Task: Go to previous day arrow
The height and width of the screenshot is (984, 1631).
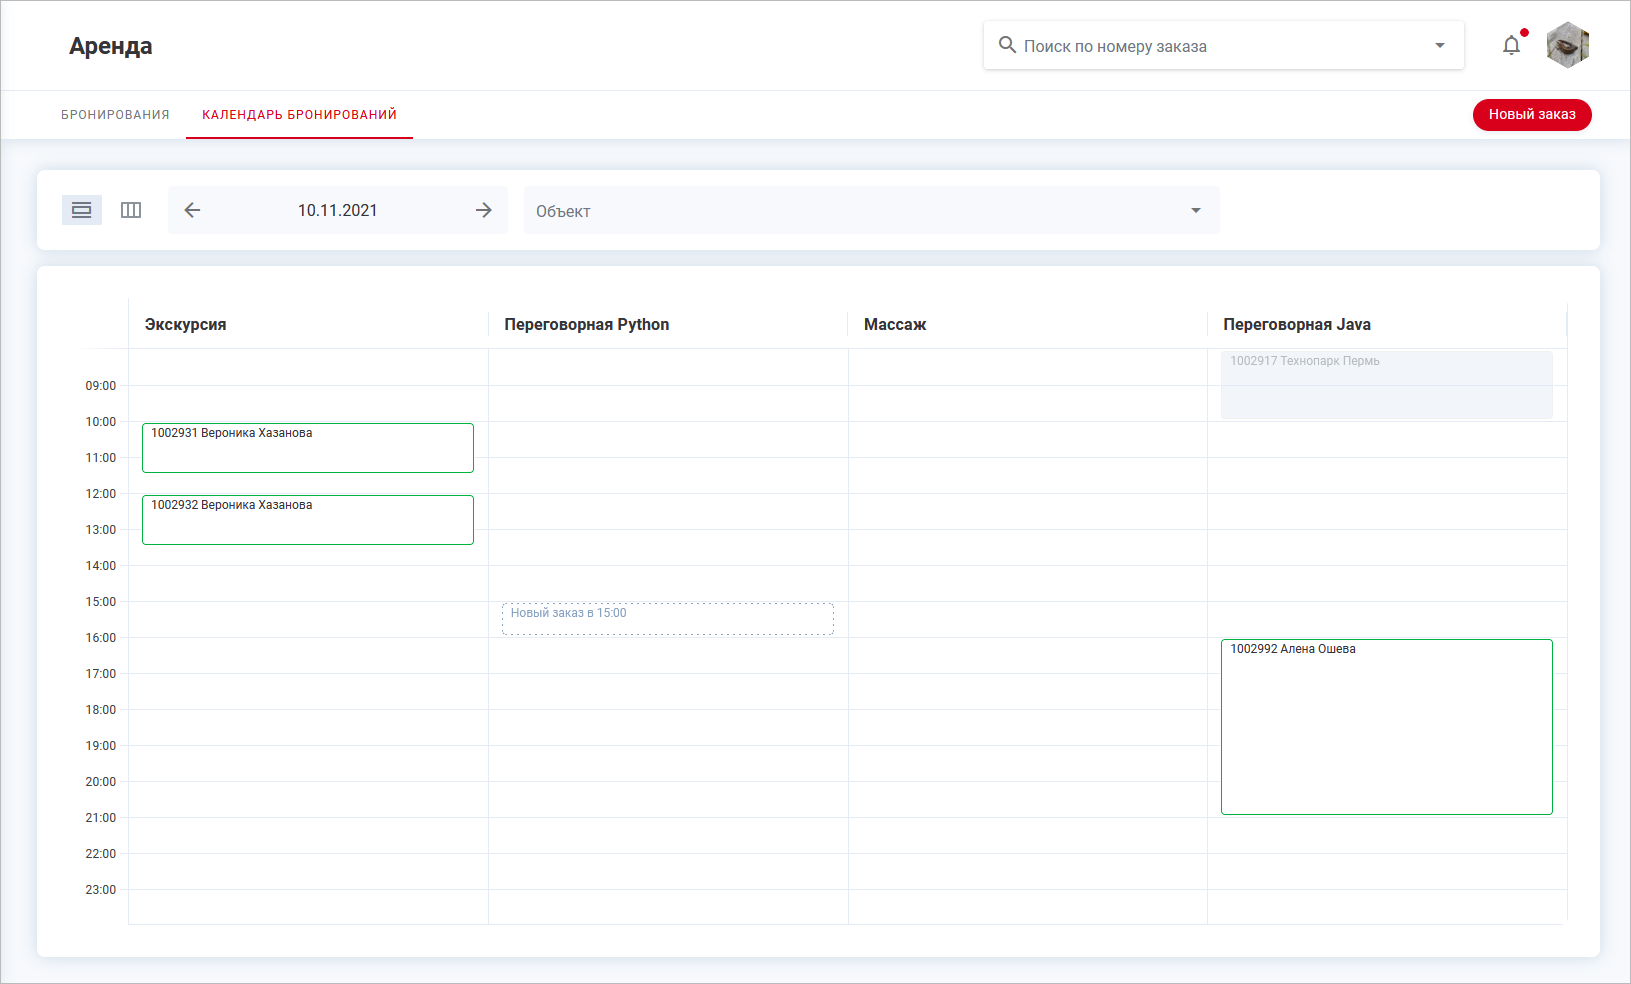Action: click(x=193, y=210)
